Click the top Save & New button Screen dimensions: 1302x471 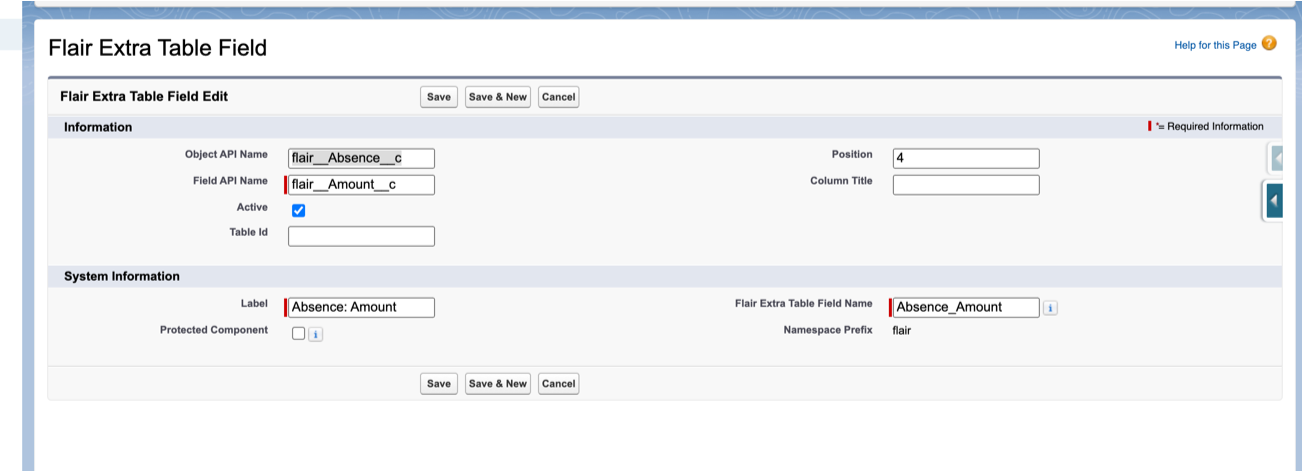pyautogui.click(x=497, y=97)
